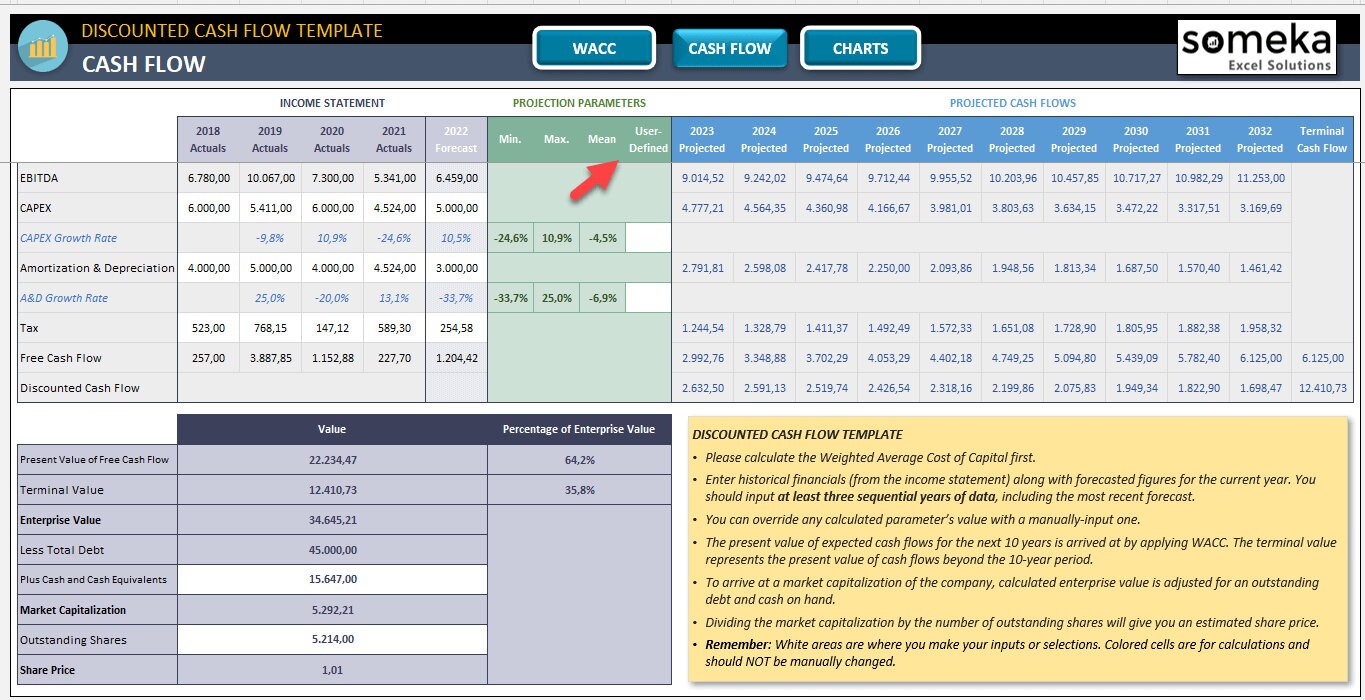Image resolution: width=1365 pixels, height=700 pixels.
Task: Click the INCOME STATEMENT section heading
Action: pyautogui.click(x=332, y=103)
